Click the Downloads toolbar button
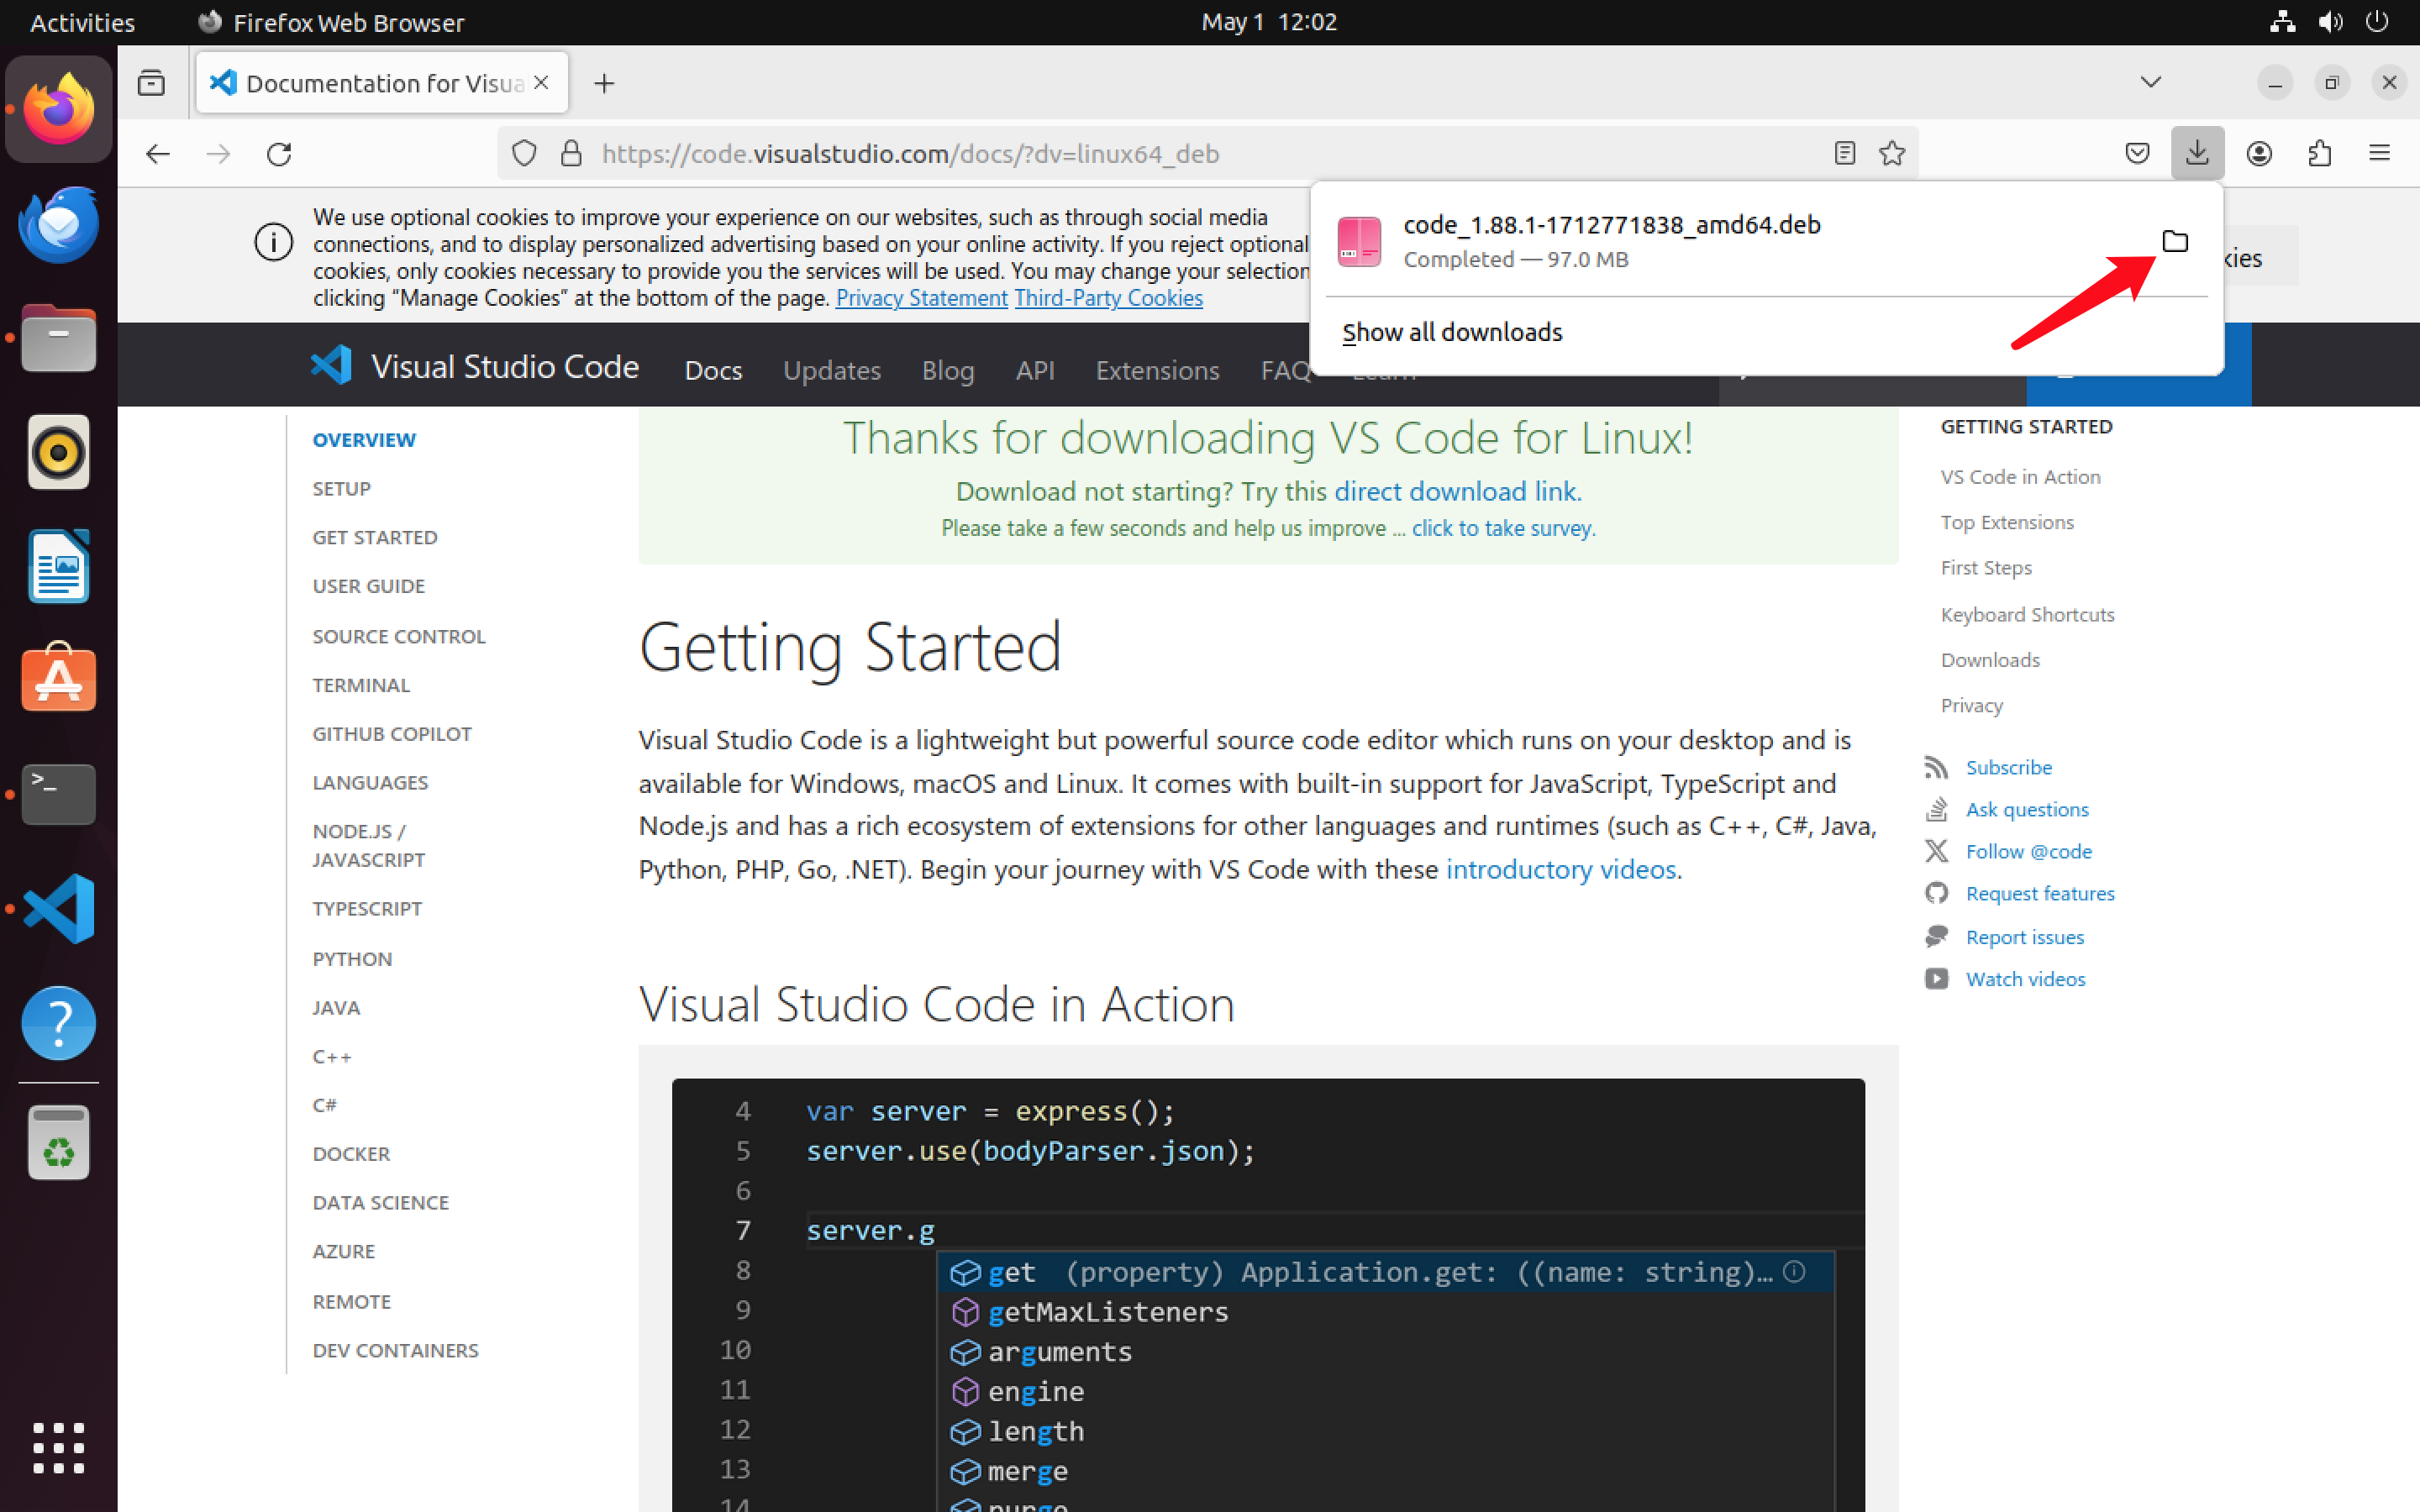2420x1512 pixels. pyautogui.click(x=2196, y=153)
